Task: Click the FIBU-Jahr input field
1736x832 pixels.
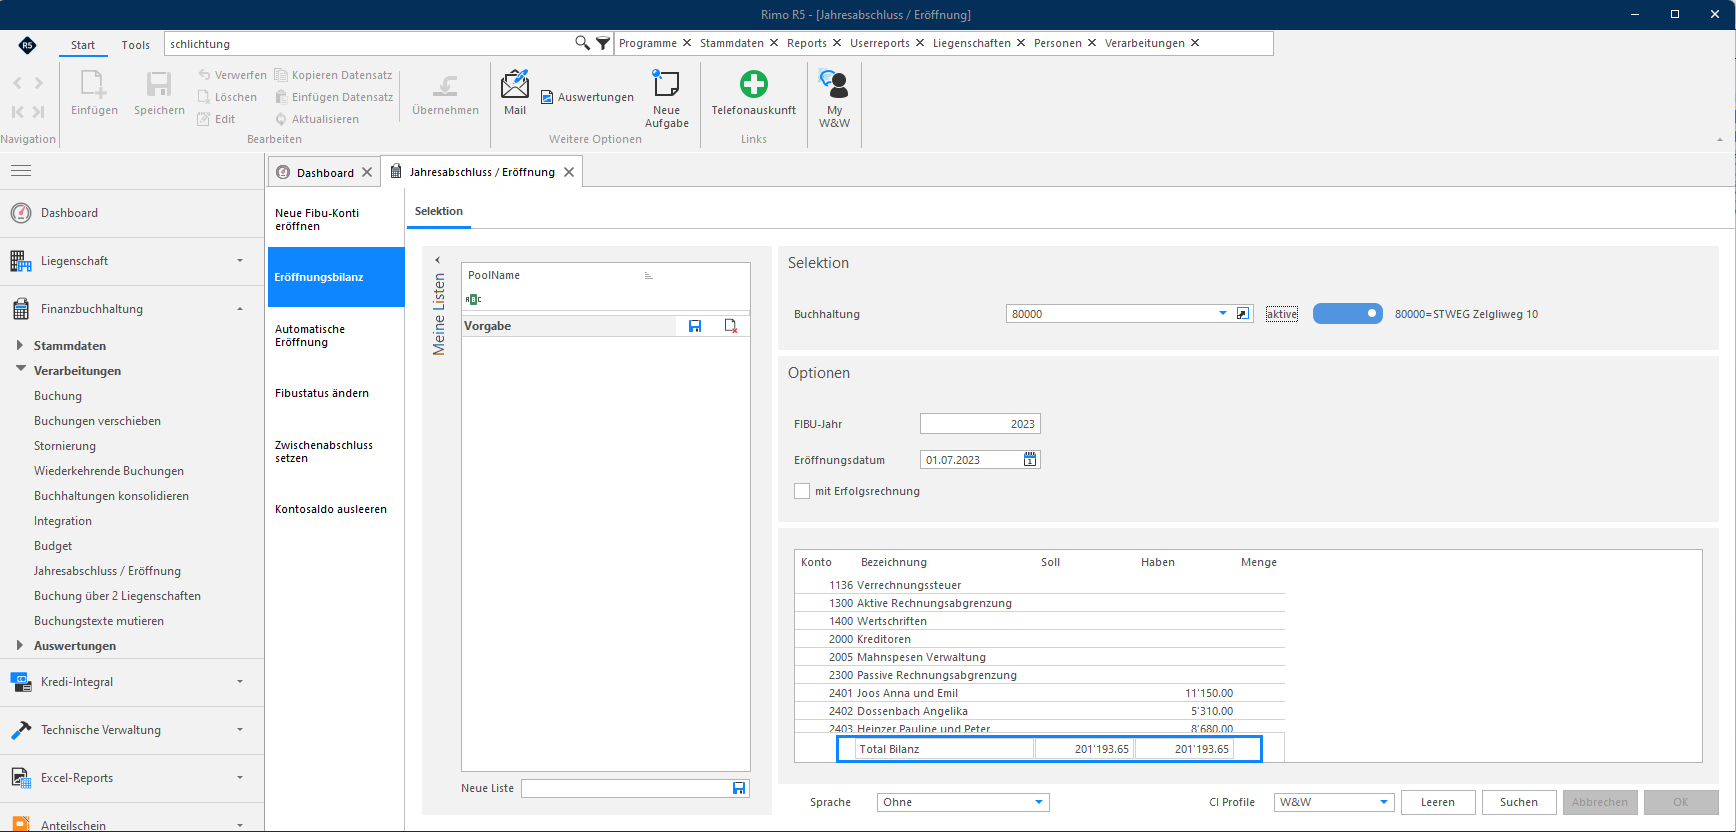Action: pyautogui.click(x=980, y=424)
